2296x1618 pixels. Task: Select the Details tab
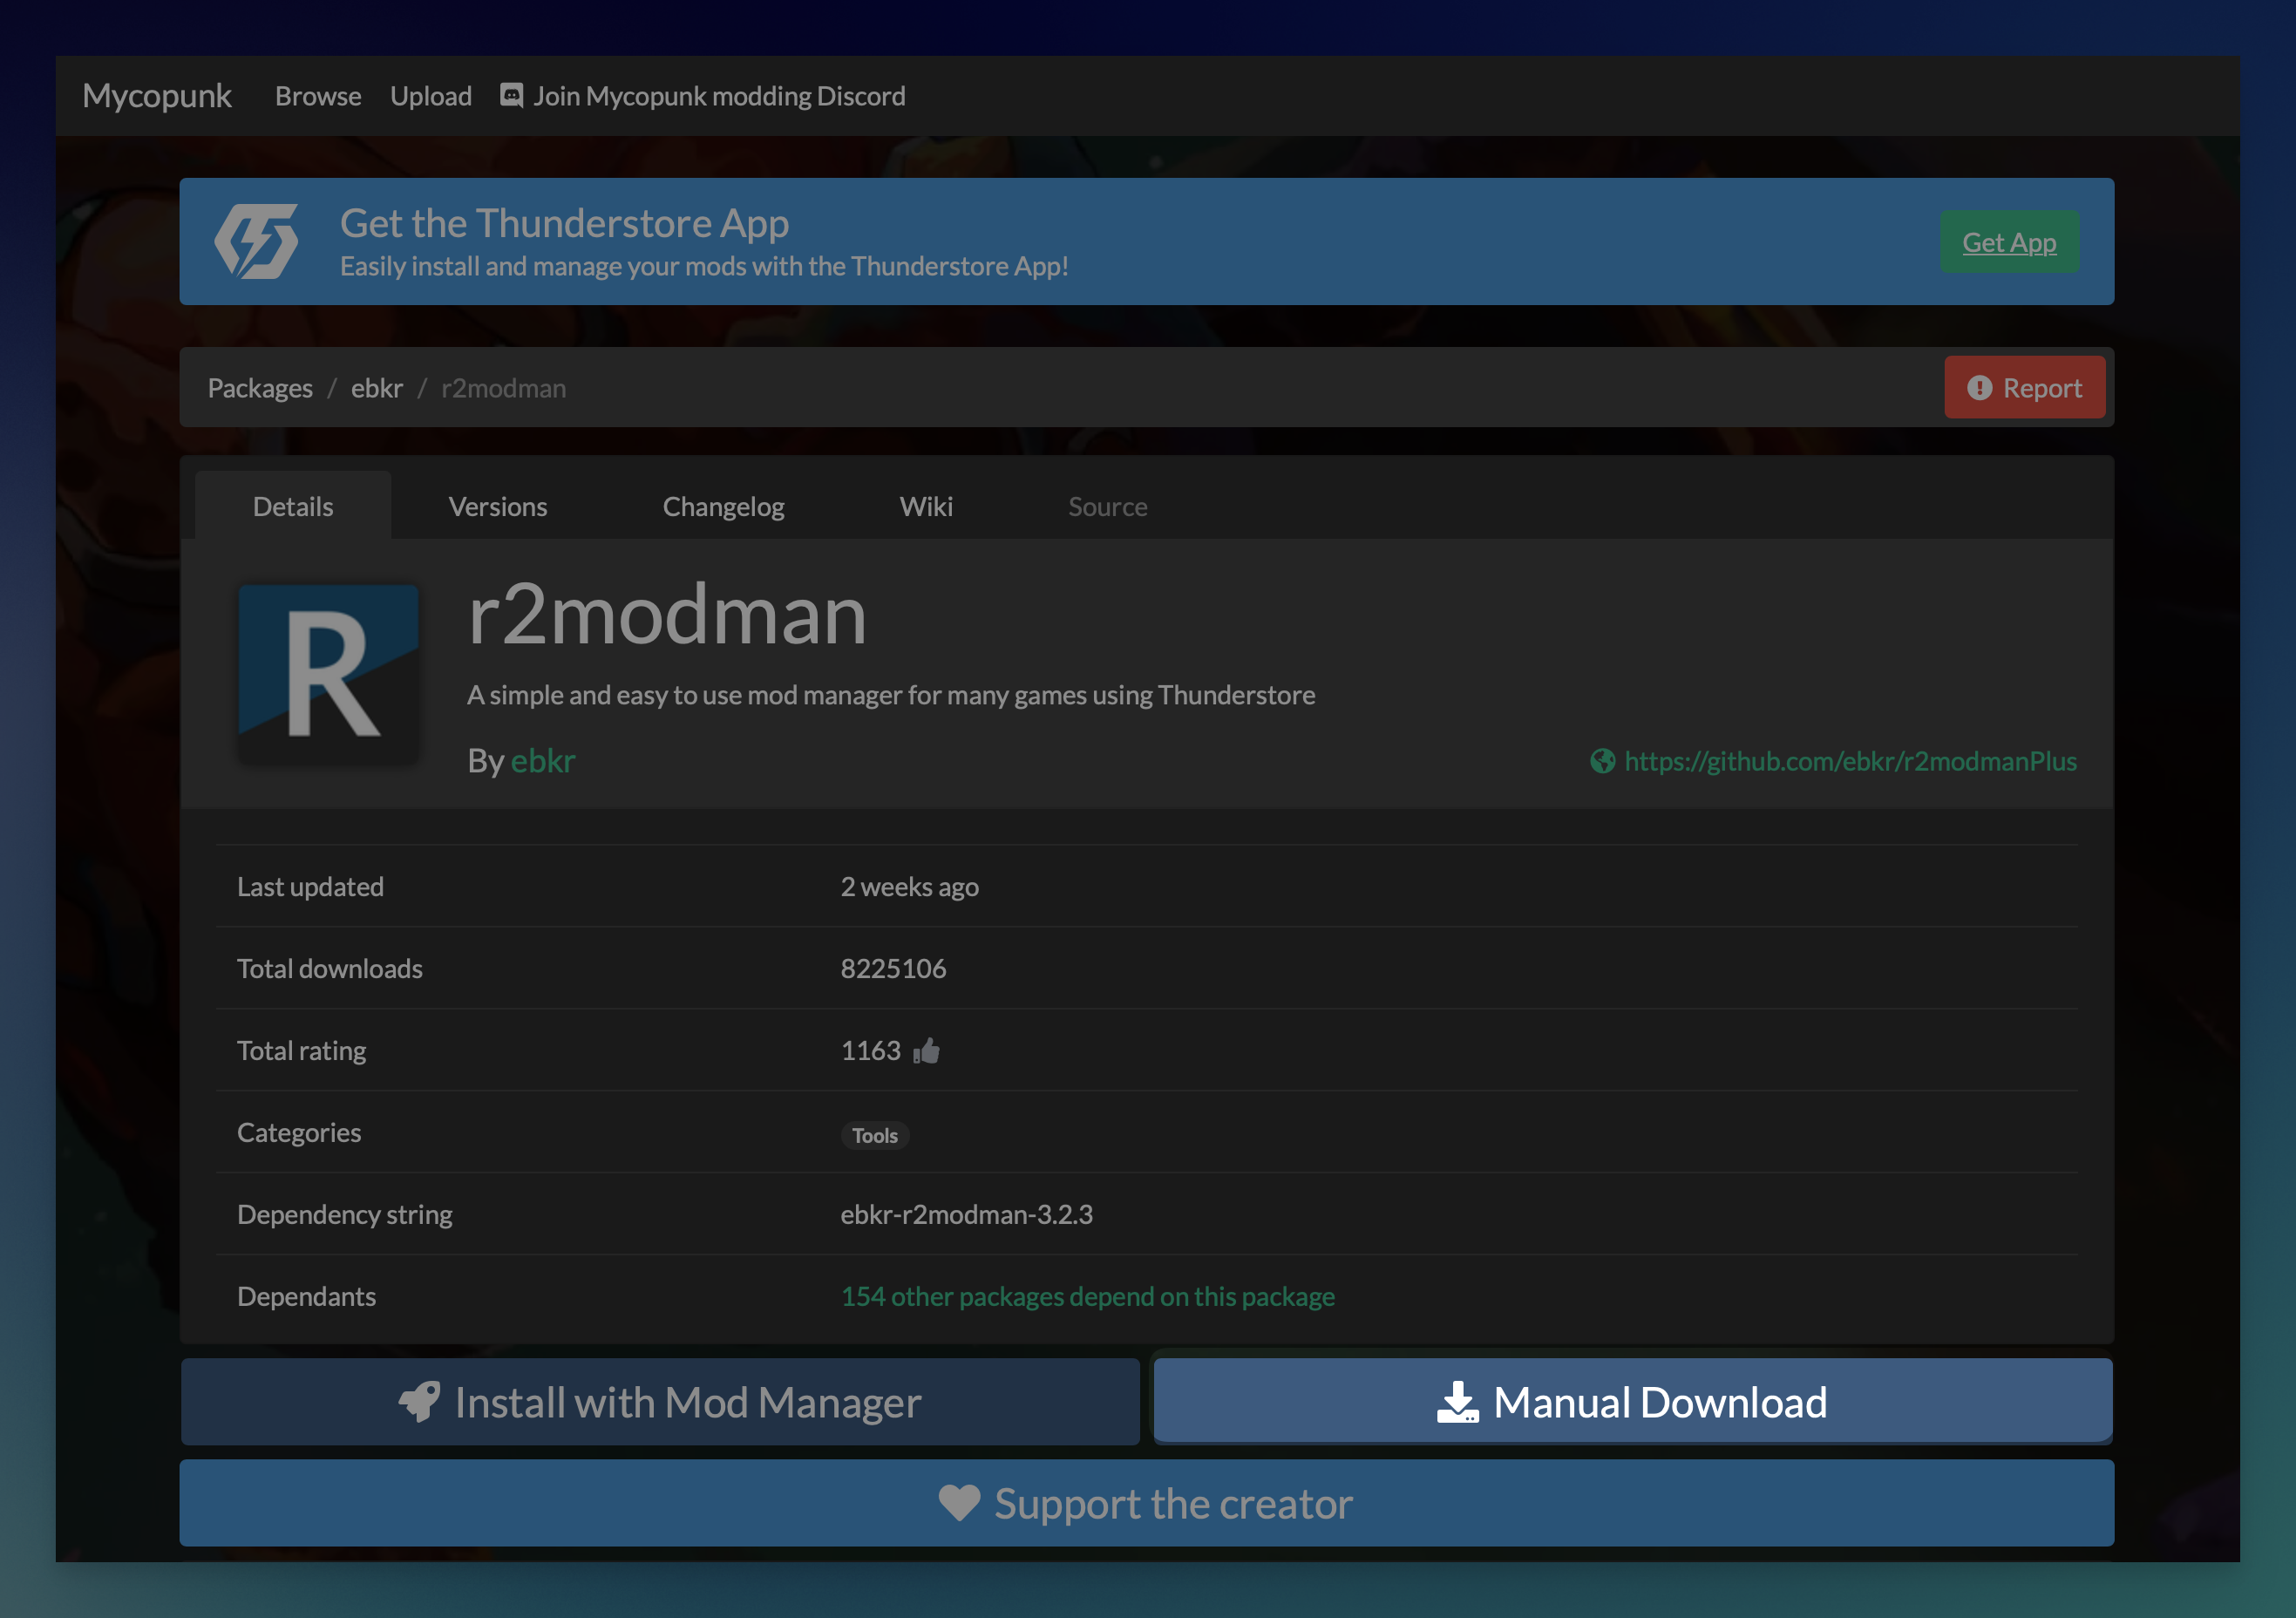pyautogui.click(x=293, y=506)
